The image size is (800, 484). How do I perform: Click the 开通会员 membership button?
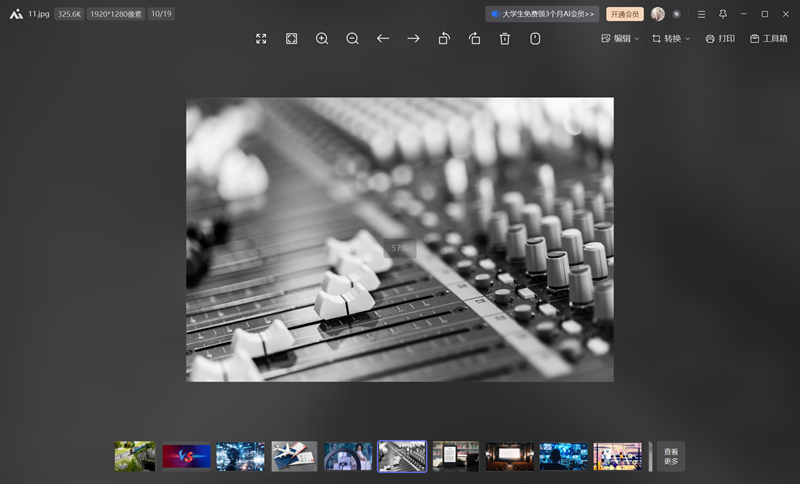pos(624,14)
